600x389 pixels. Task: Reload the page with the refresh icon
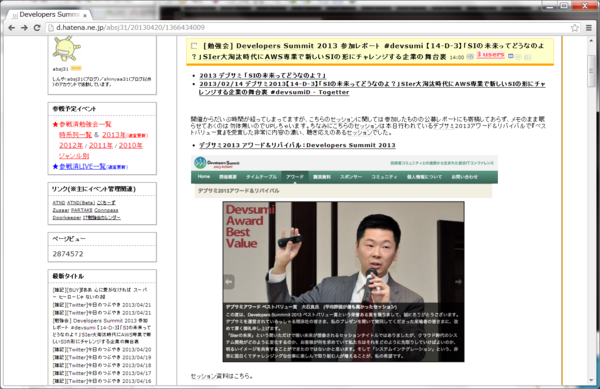(x=37, y=28)
